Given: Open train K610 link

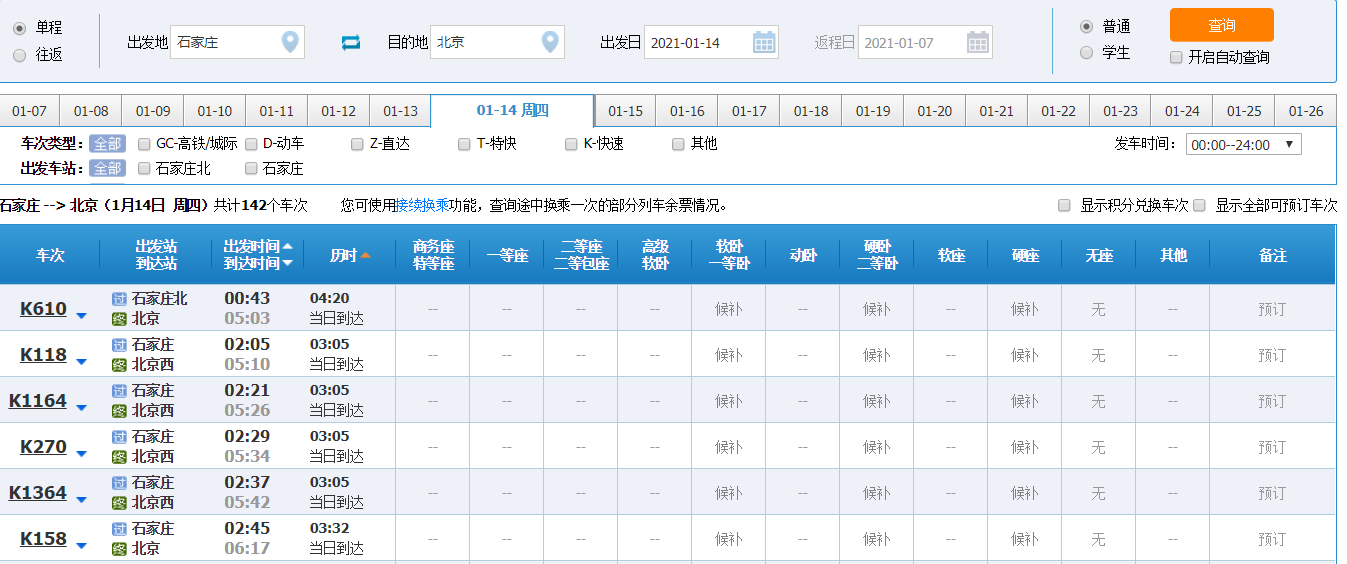Looking at the screenshot, I should click(43, 309).
